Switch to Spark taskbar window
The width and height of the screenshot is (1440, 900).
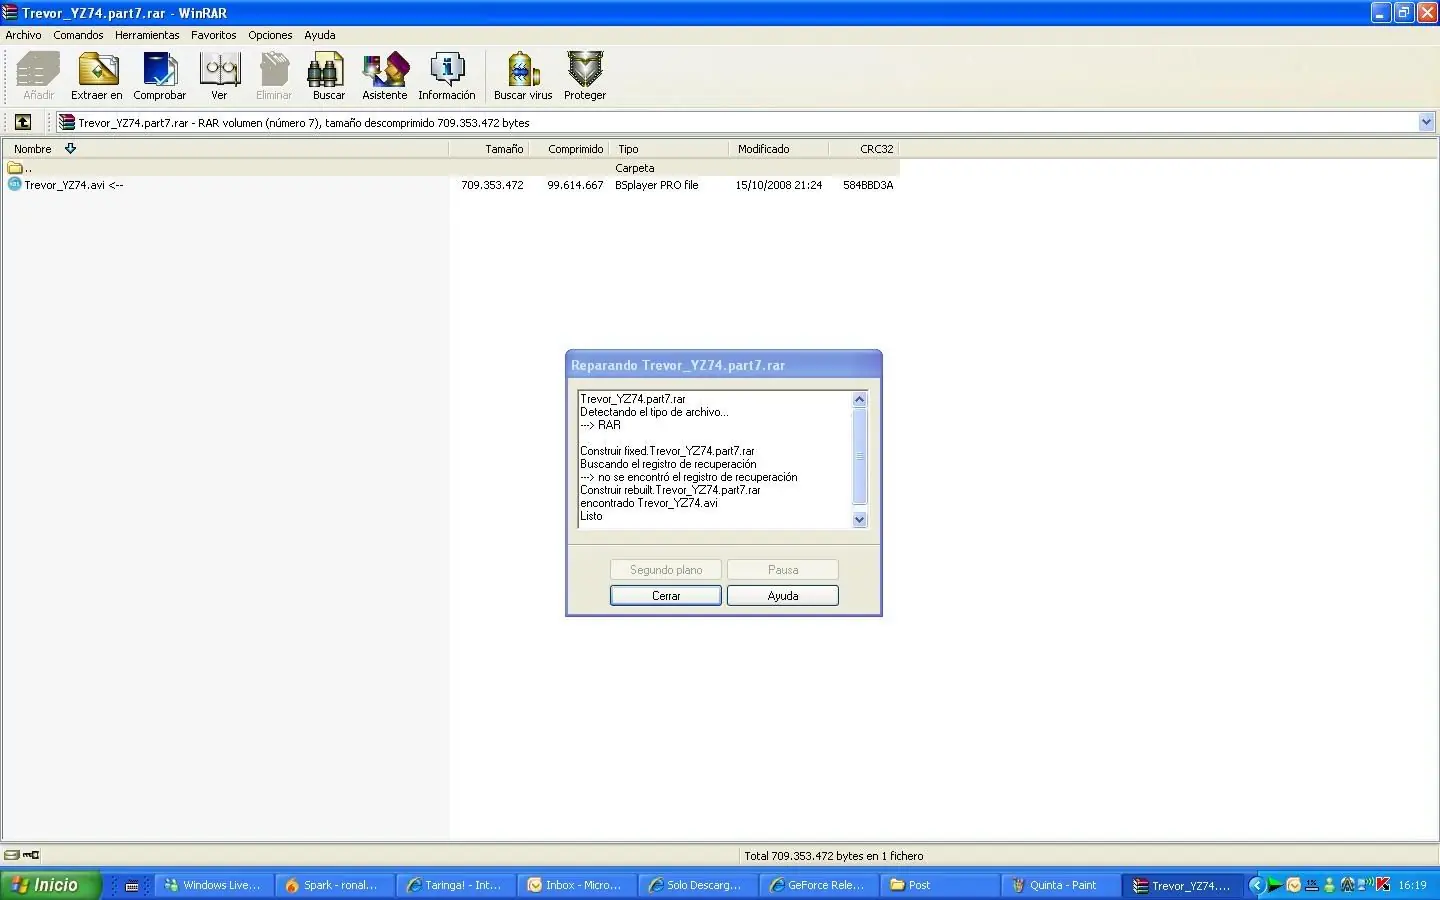[x=334, y=885]
